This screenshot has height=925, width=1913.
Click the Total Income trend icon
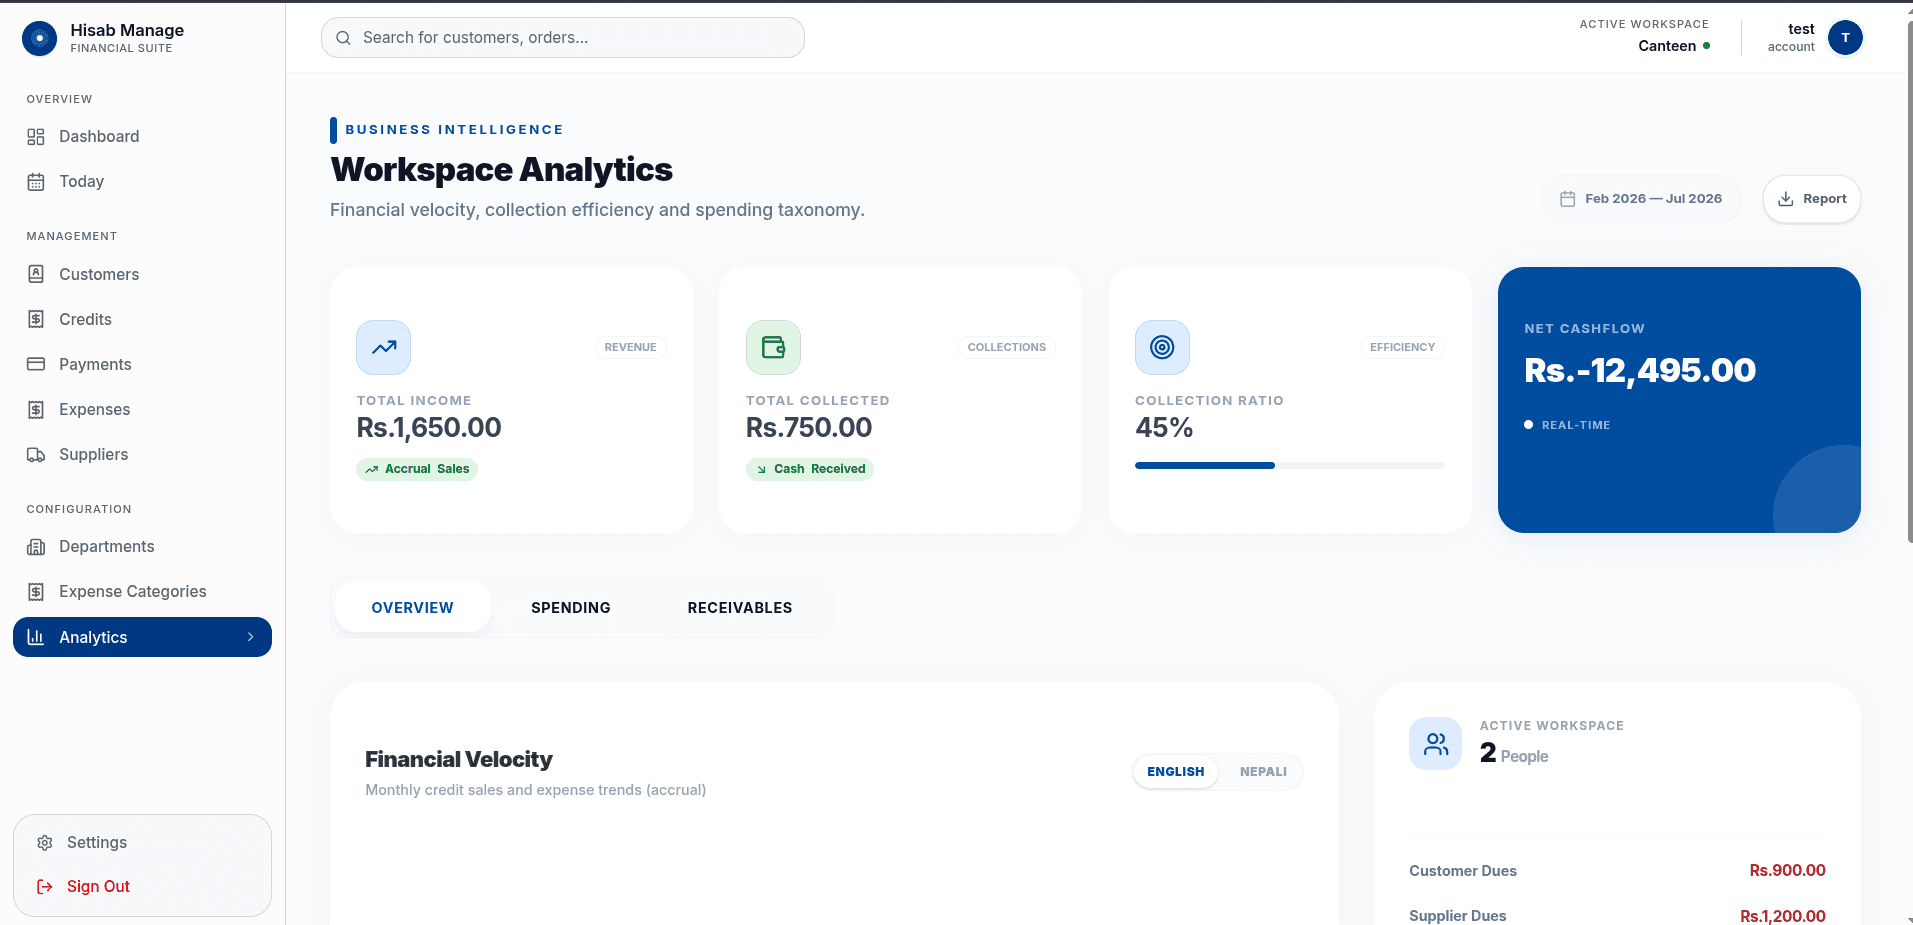(x=384, y=347)
